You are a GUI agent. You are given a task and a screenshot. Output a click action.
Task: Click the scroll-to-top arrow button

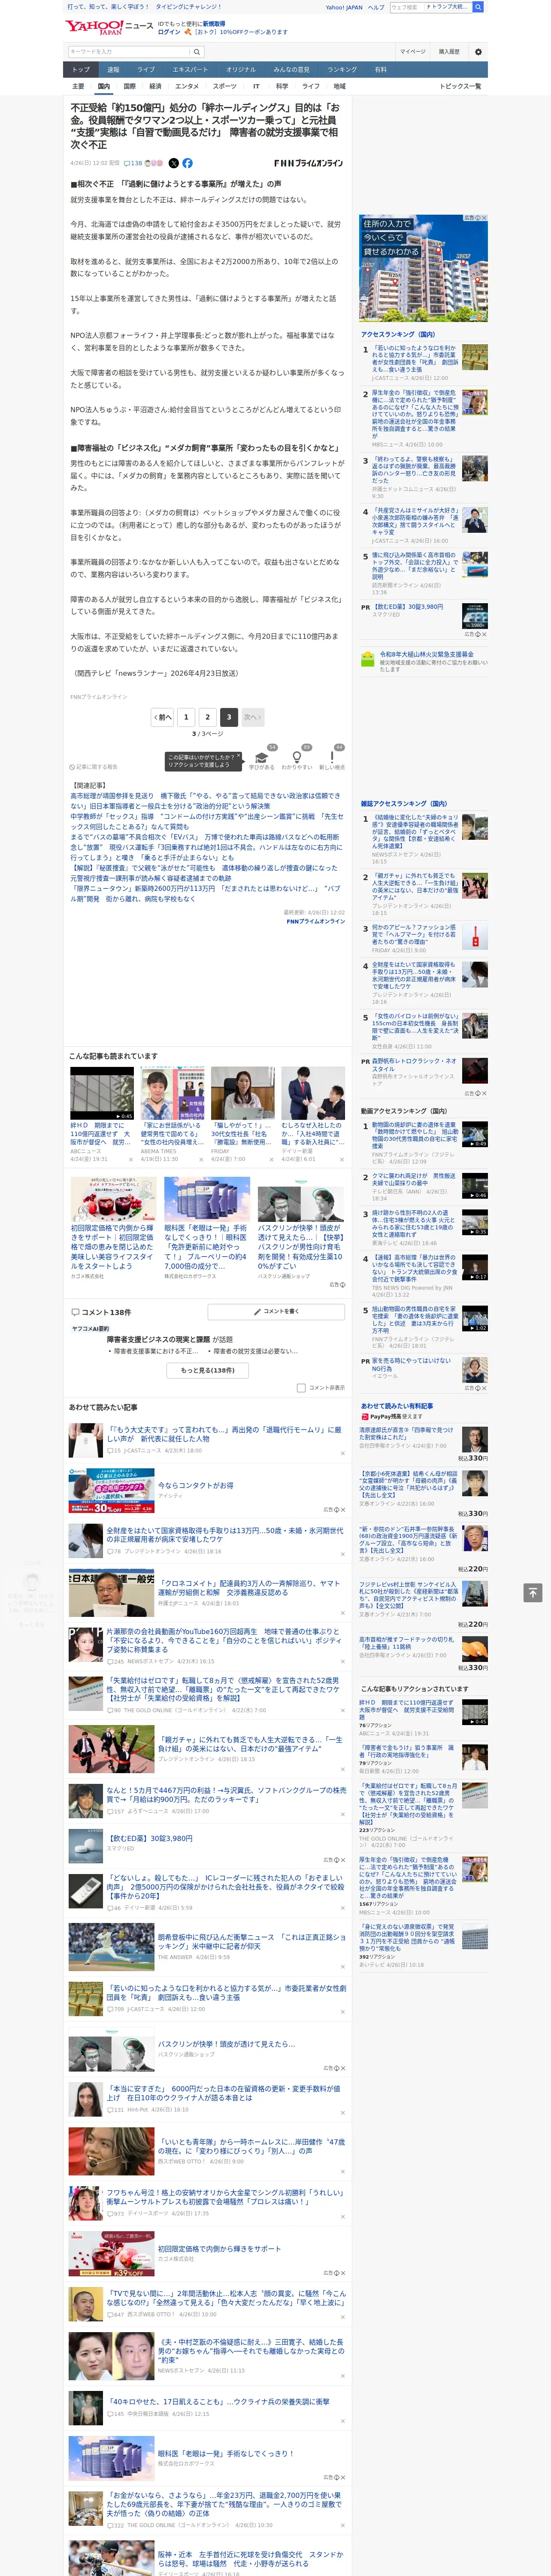coord(533,1593)
